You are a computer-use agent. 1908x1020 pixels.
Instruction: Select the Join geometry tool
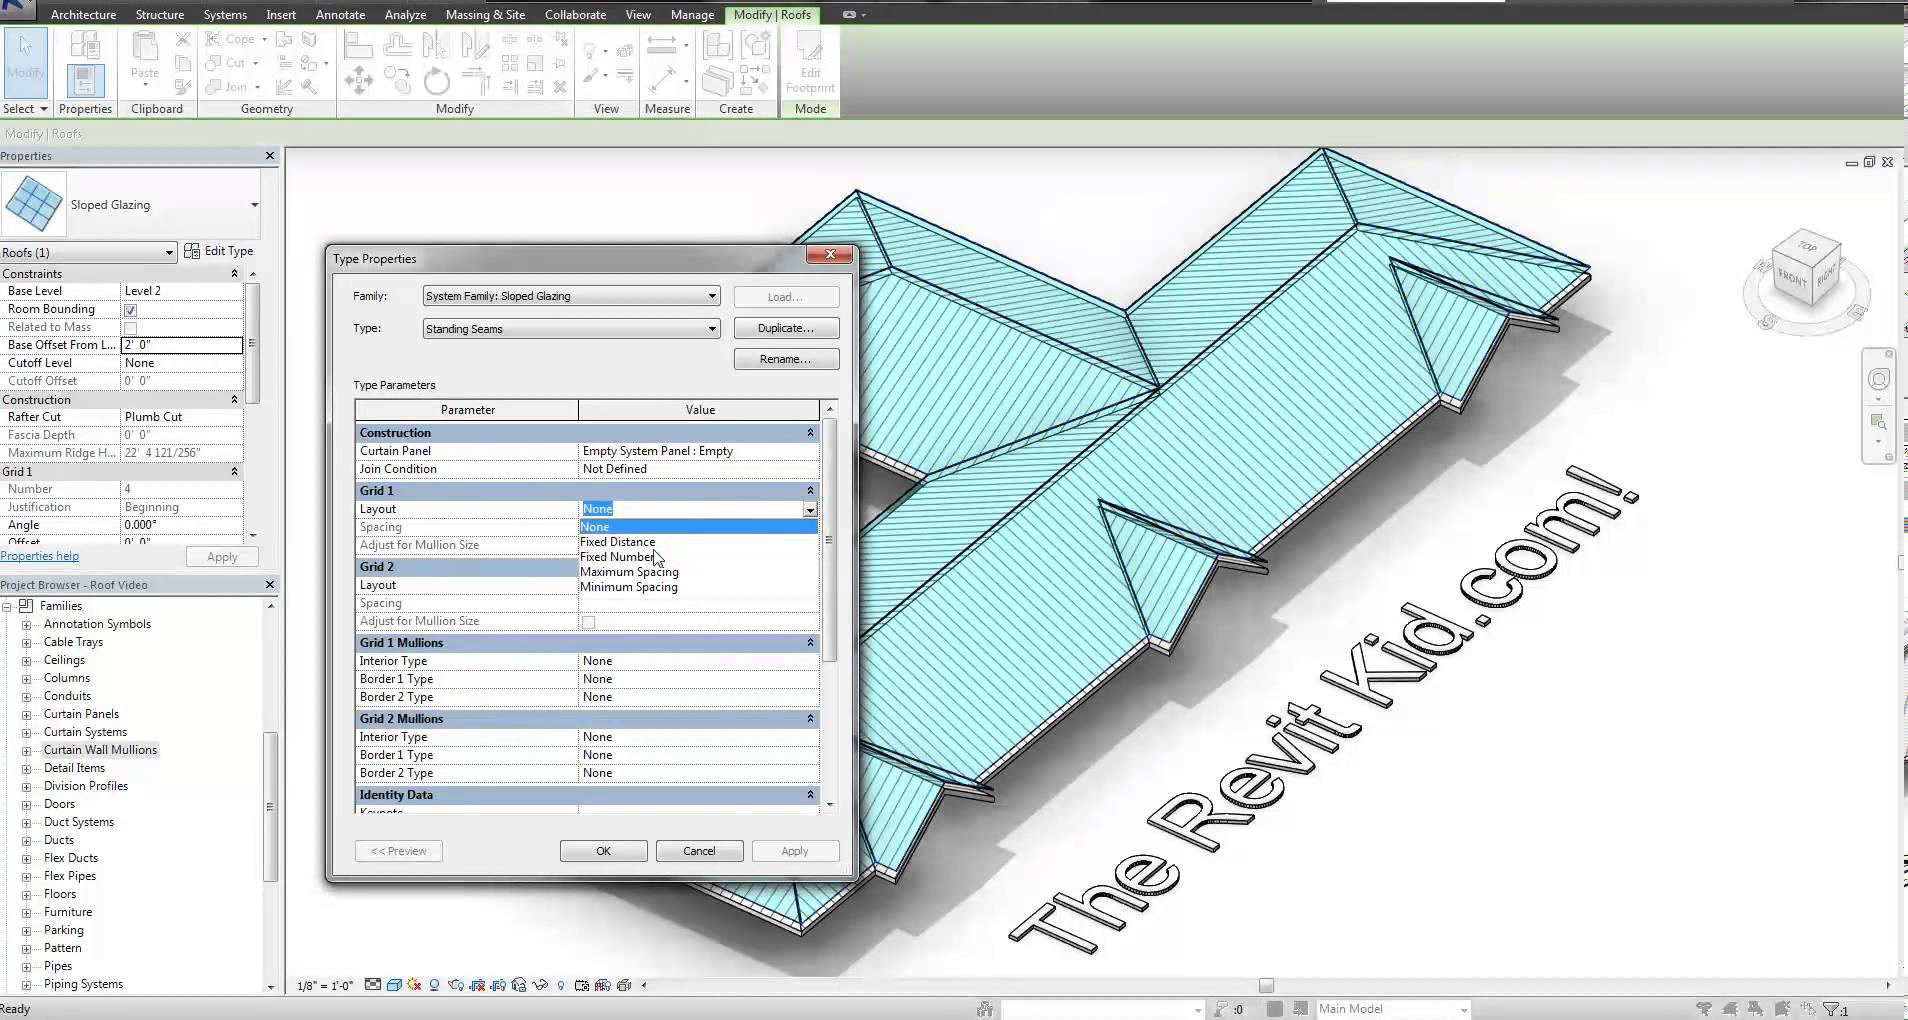coord(227,87)
